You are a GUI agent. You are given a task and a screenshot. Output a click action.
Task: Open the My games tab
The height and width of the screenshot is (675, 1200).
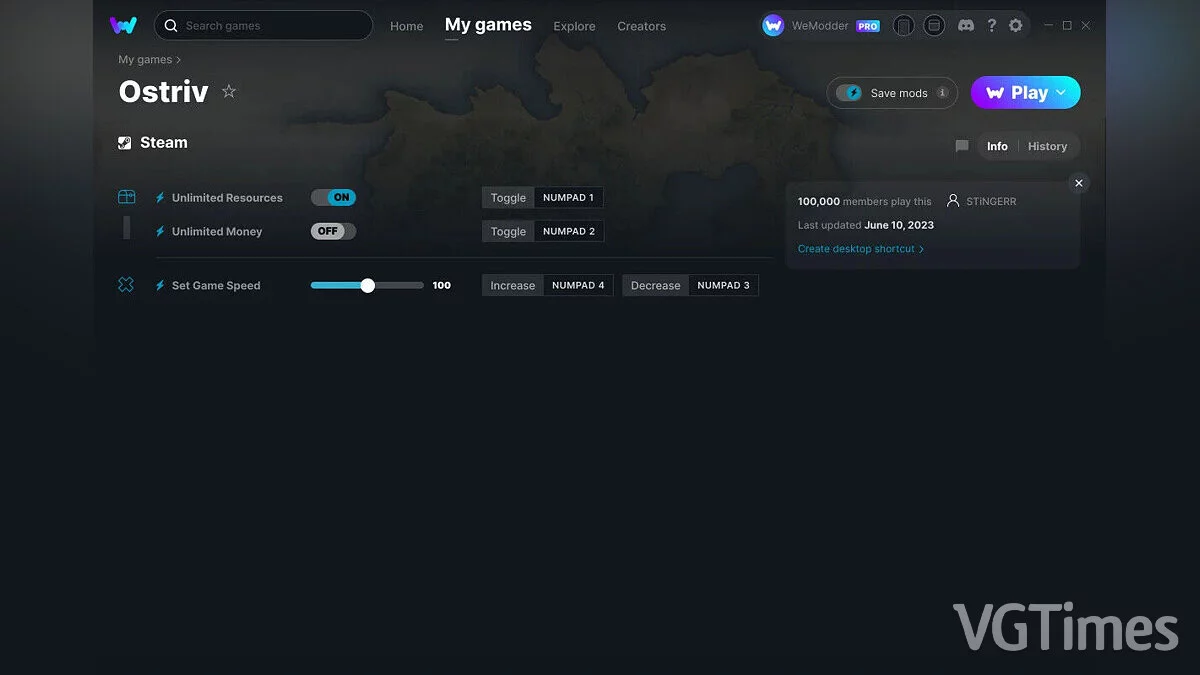(488, 25)
